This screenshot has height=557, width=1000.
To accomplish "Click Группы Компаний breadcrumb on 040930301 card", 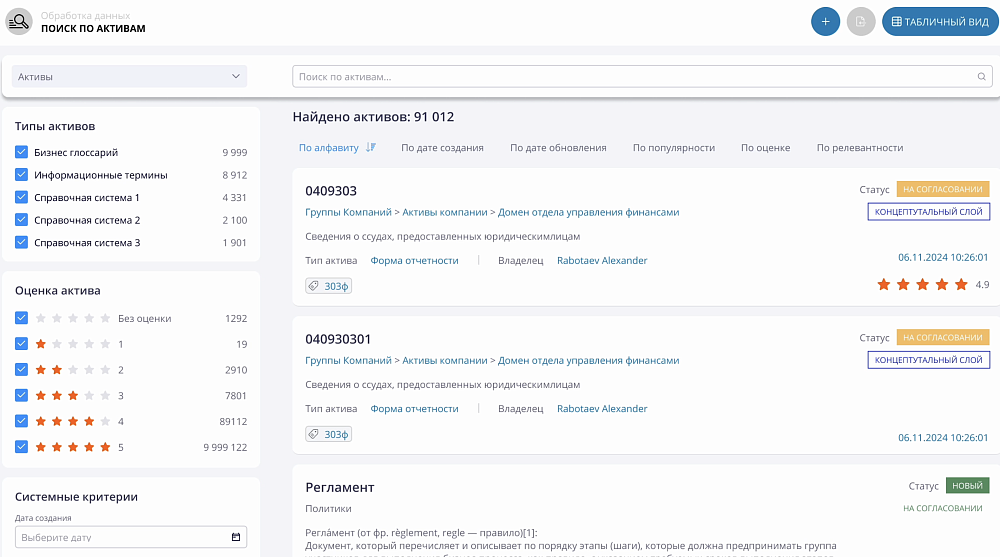I will pyautogui.click(x=348, y=360).
